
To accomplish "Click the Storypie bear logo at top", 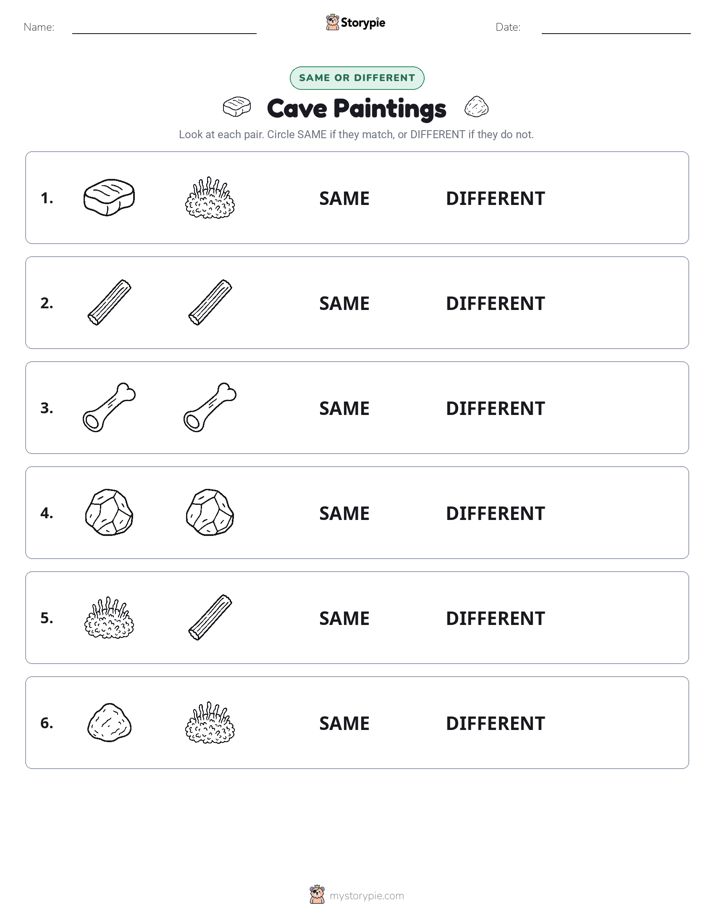I will pyautogui.click(x=332, y=22).
